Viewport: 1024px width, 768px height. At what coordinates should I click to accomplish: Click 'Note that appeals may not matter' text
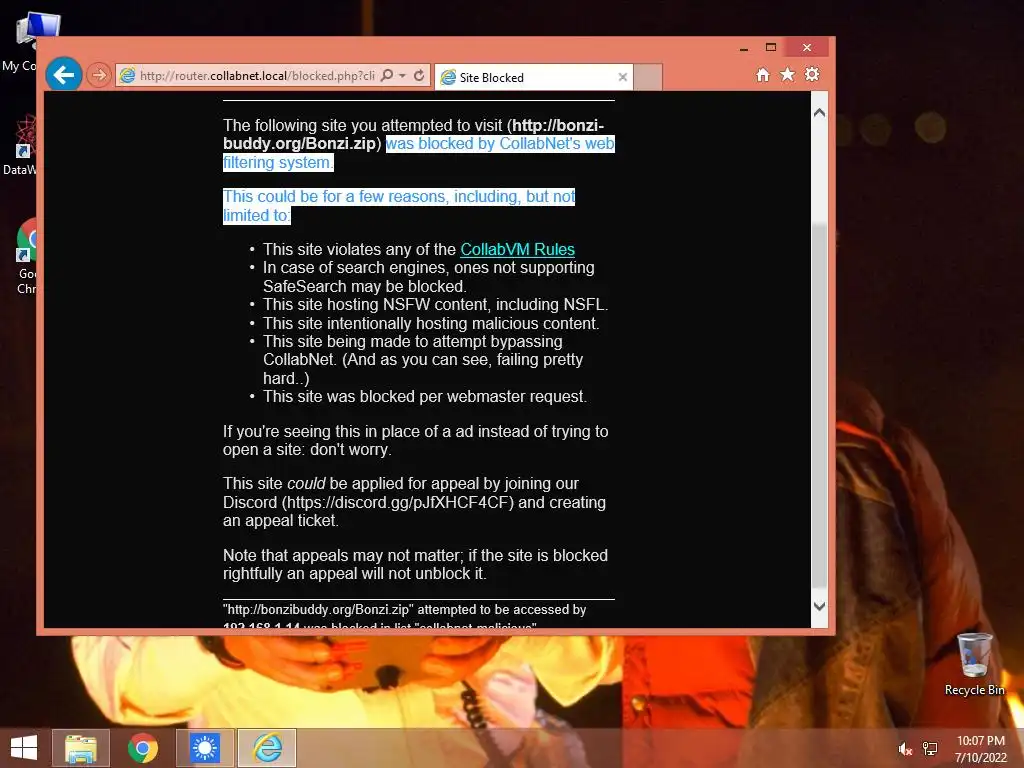pyautogui.click(x=415, y=564)
